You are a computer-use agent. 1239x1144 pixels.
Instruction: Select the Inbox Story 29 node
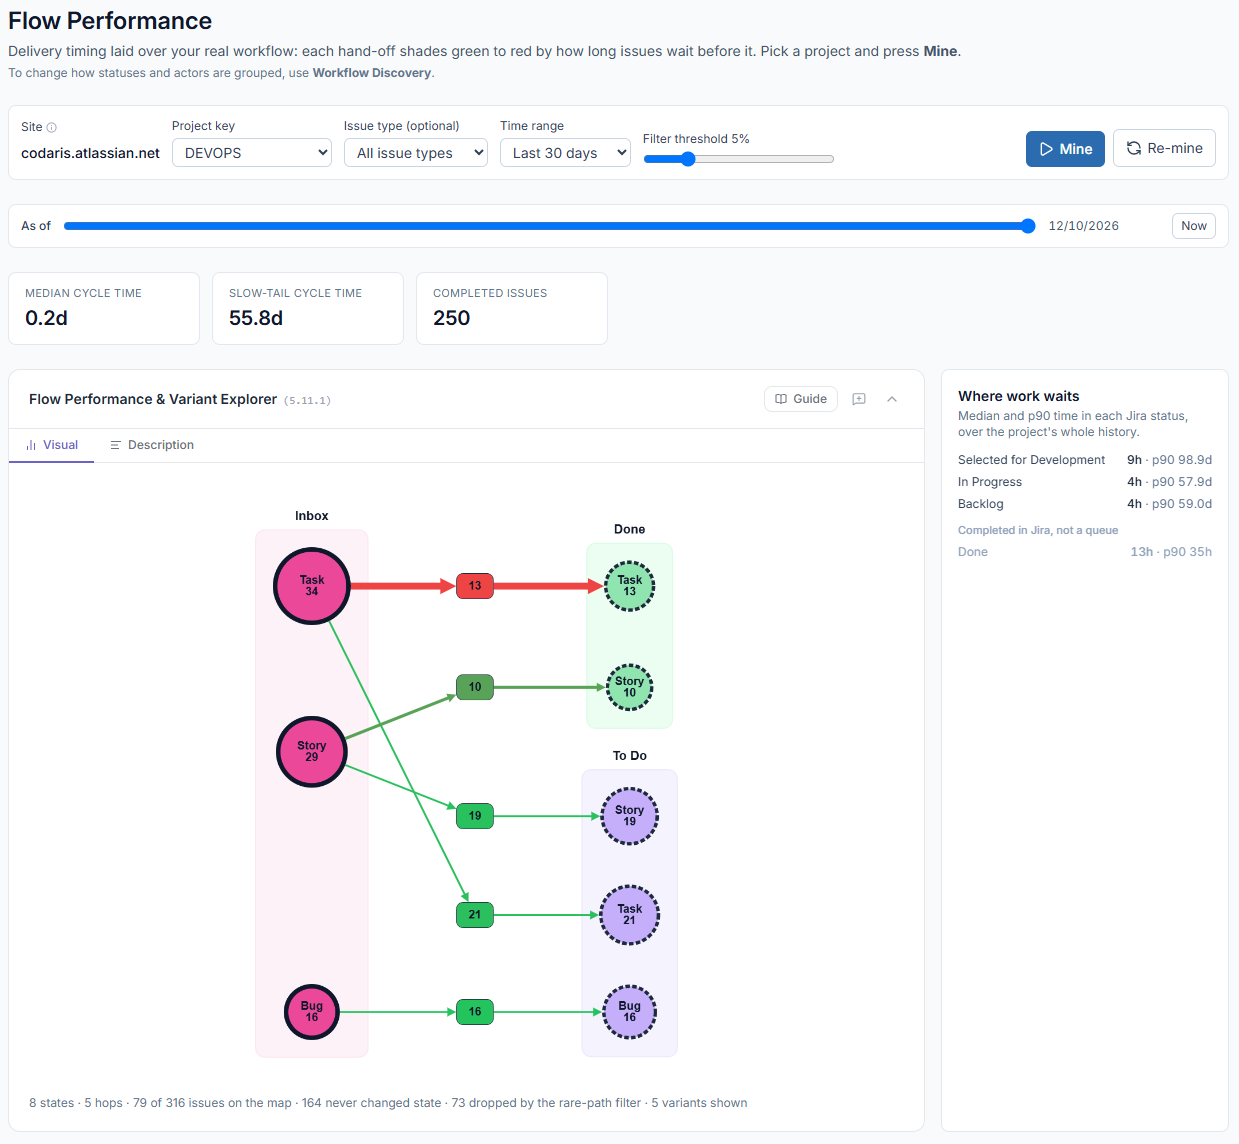click(312, 752)
